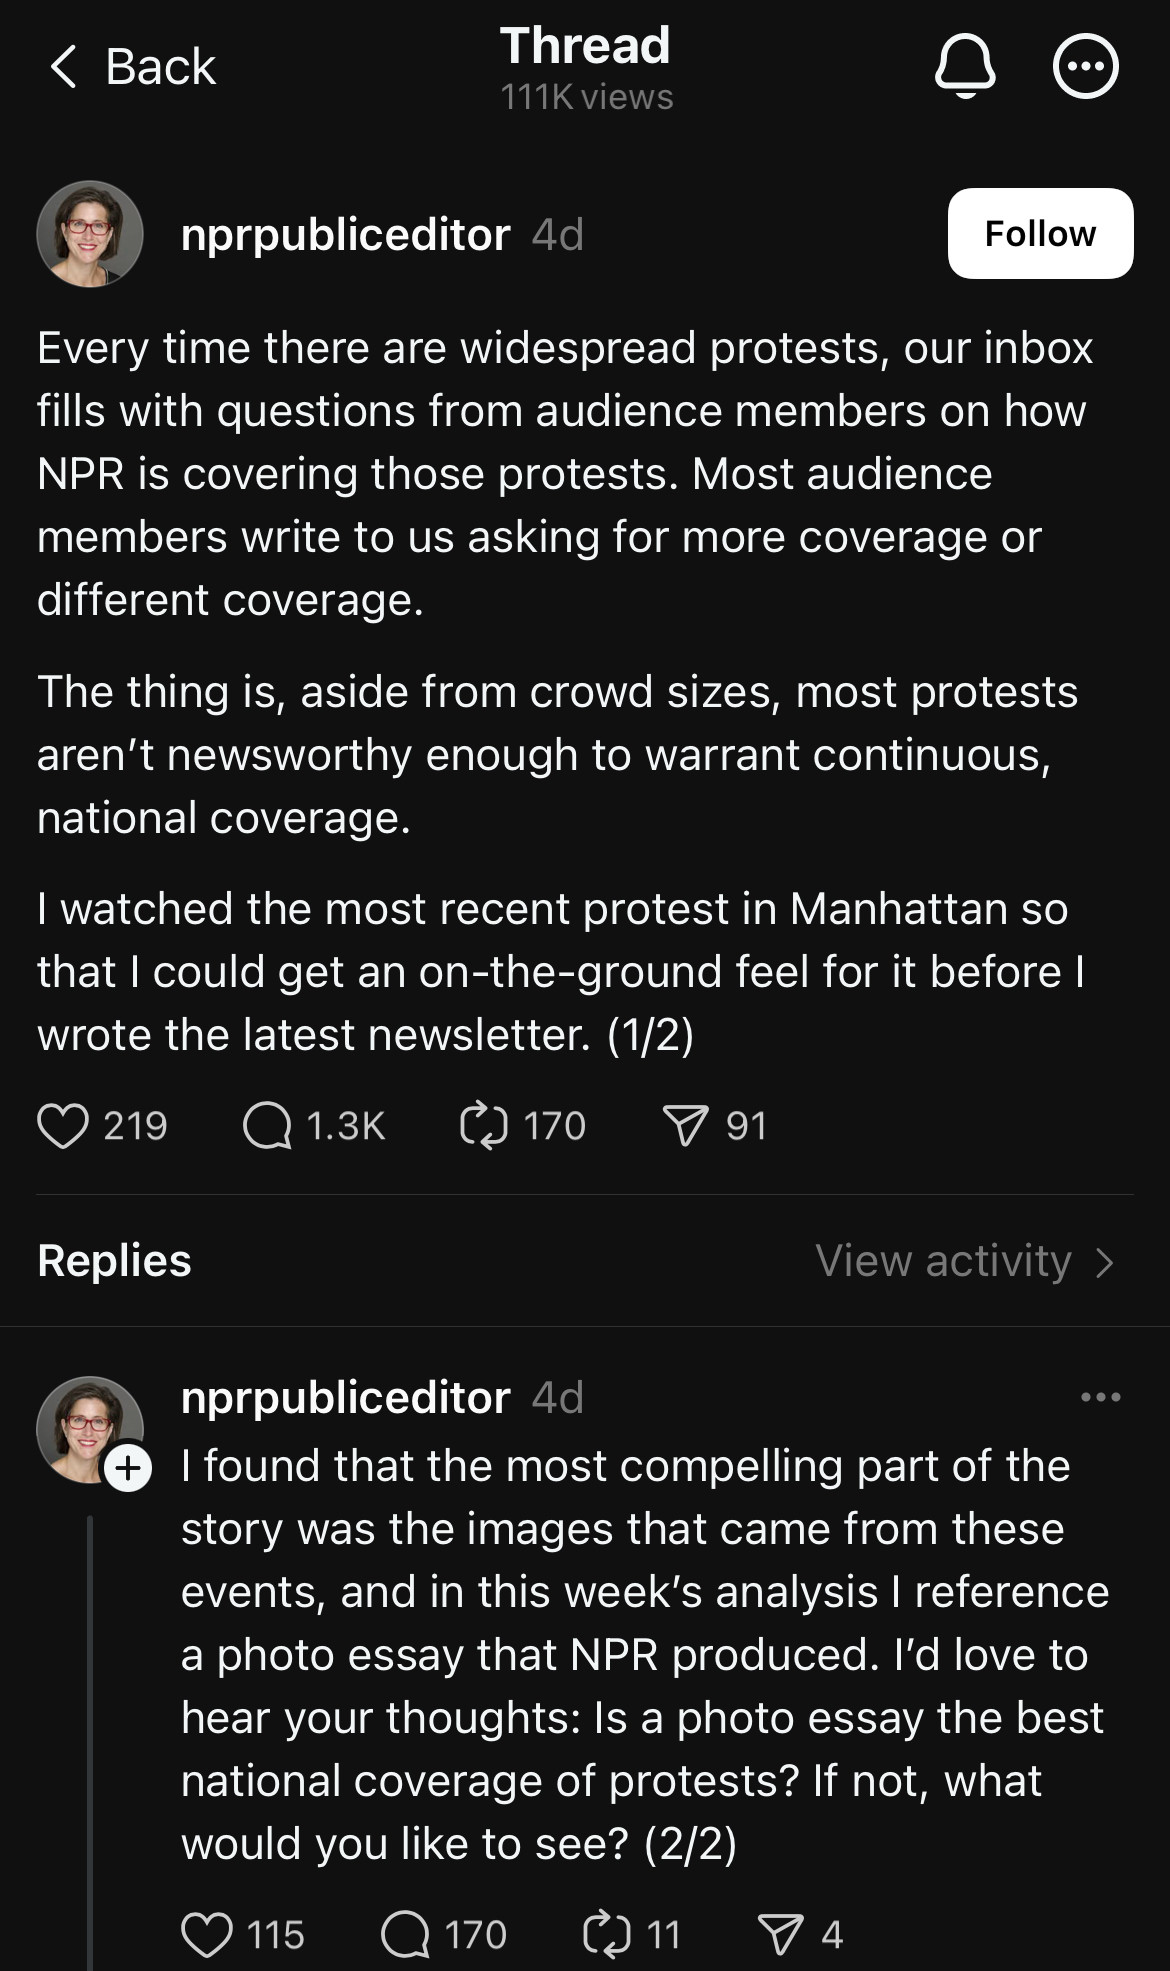This screenshot has height=1971, width=1170.
Task: Tap the Thread title header
Action: pyautogui.click(x=585, y=47)
